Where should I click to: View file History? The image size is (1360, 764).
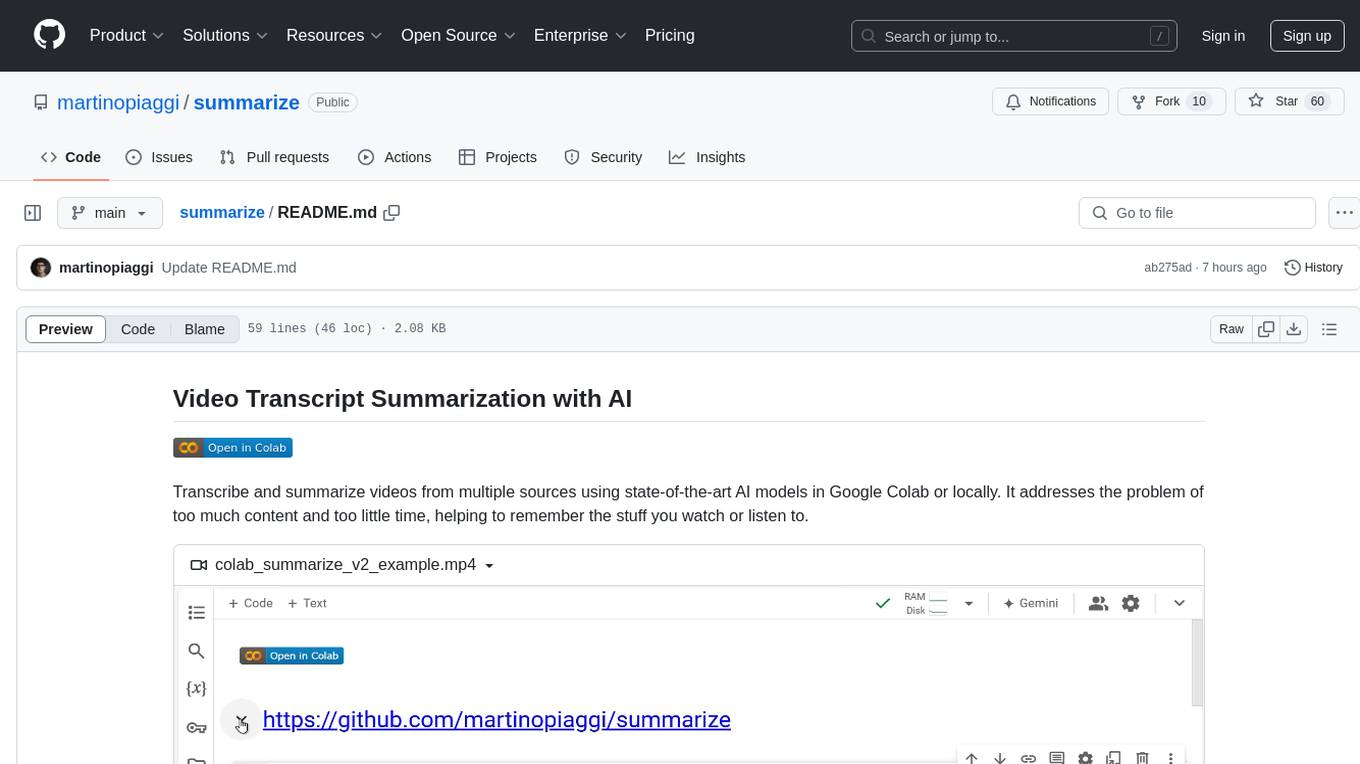(x=1313, y=268)
